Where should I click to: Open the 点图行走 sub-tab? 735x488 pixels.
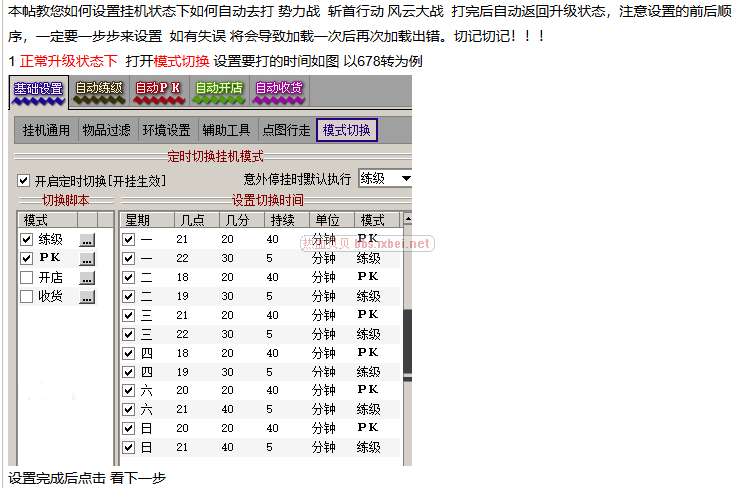pos(285,130)
